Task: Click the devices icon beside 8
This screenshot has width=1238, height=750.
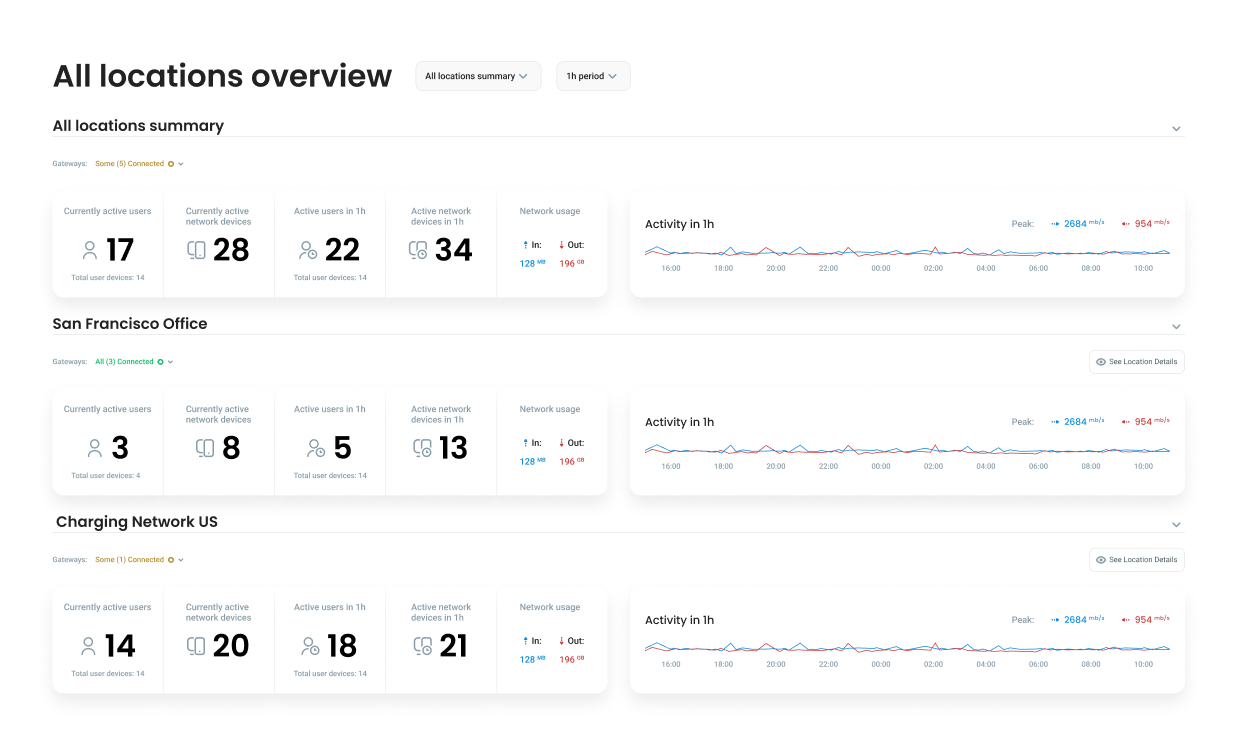Action: tap(205, 448)
